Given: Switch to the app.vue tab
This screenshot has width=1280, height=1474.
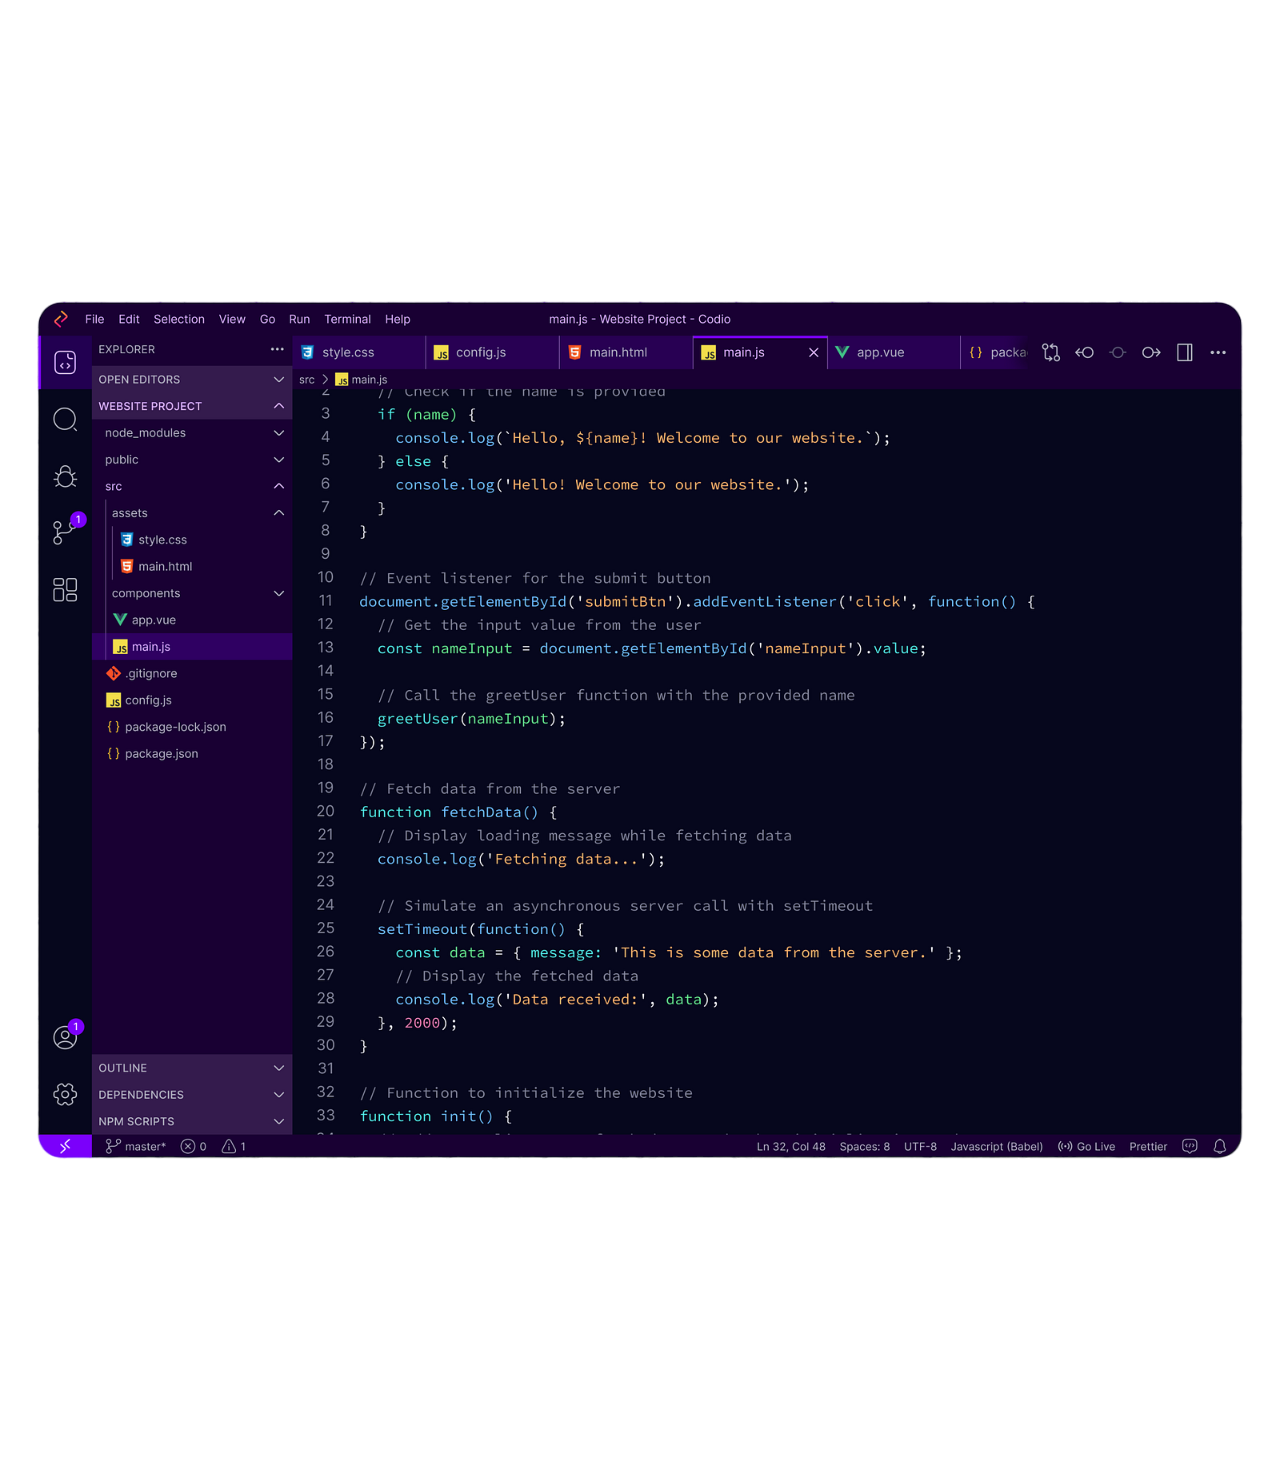Looking at the screenshot, I should point(893,352).
